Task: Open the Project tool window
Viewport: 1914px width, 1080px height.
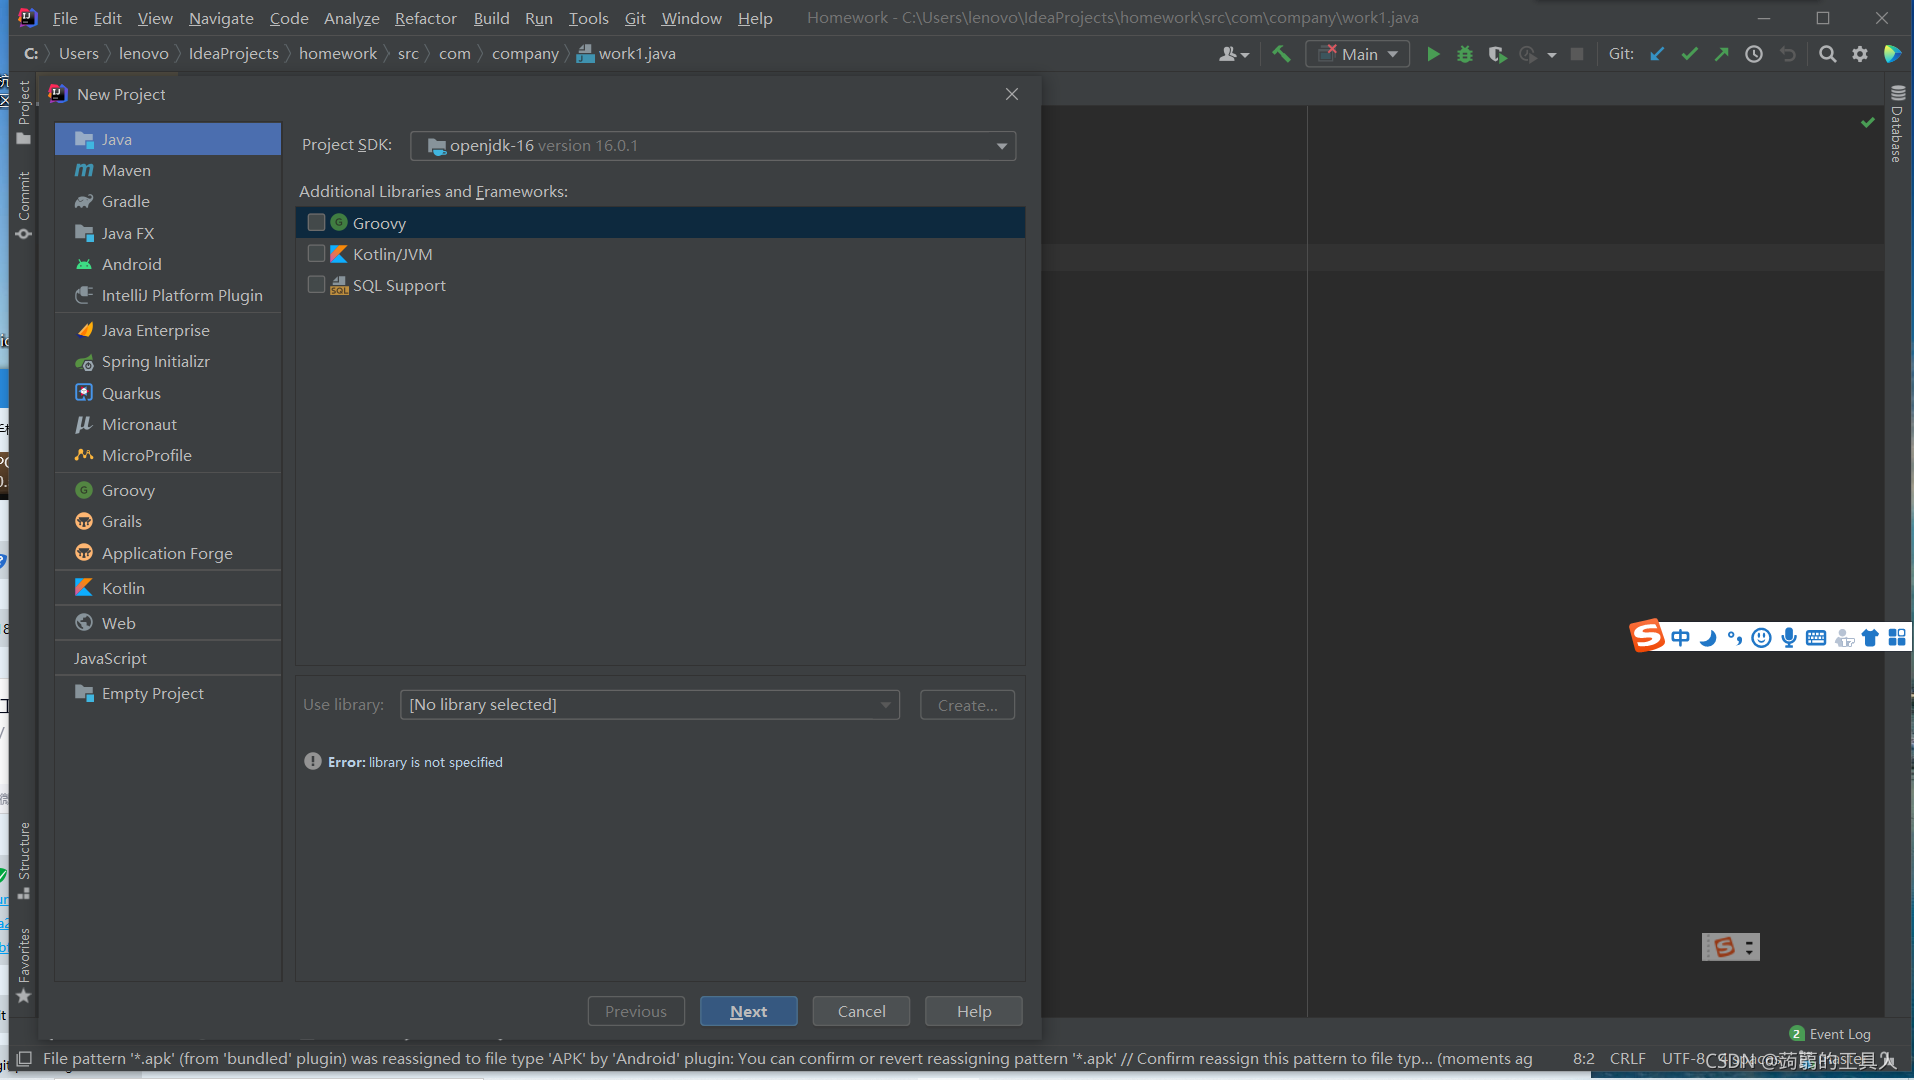Action: coord(24,112)
